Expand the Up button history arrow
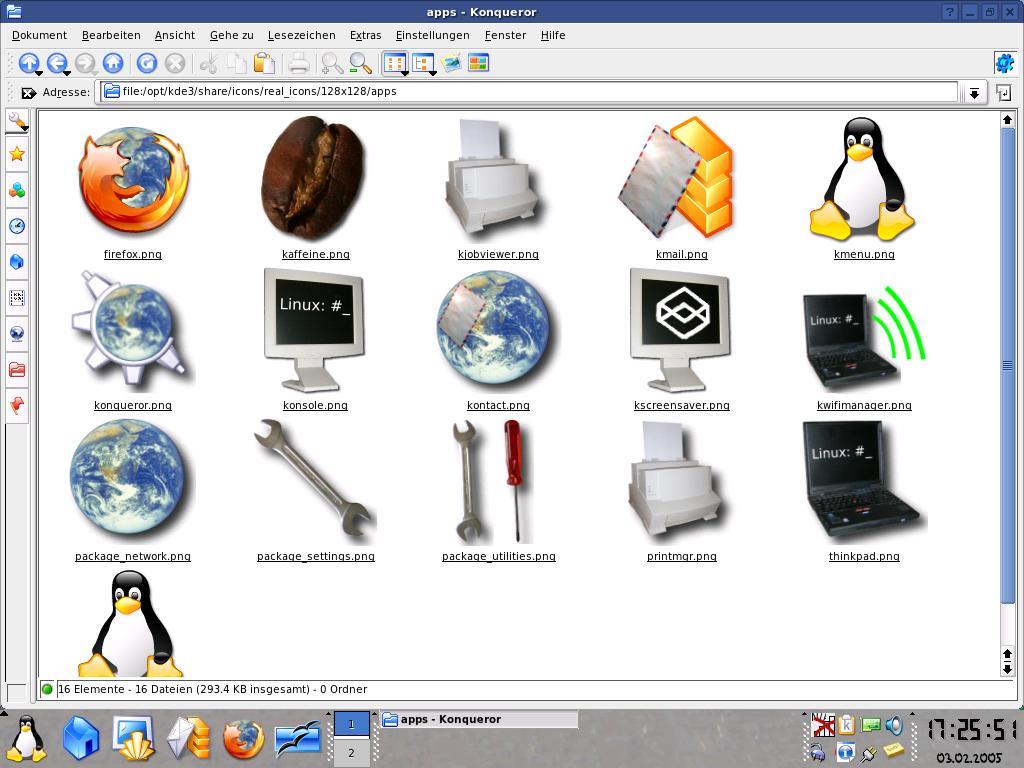This screenshot has width=1024, height=768. (39, 72)
